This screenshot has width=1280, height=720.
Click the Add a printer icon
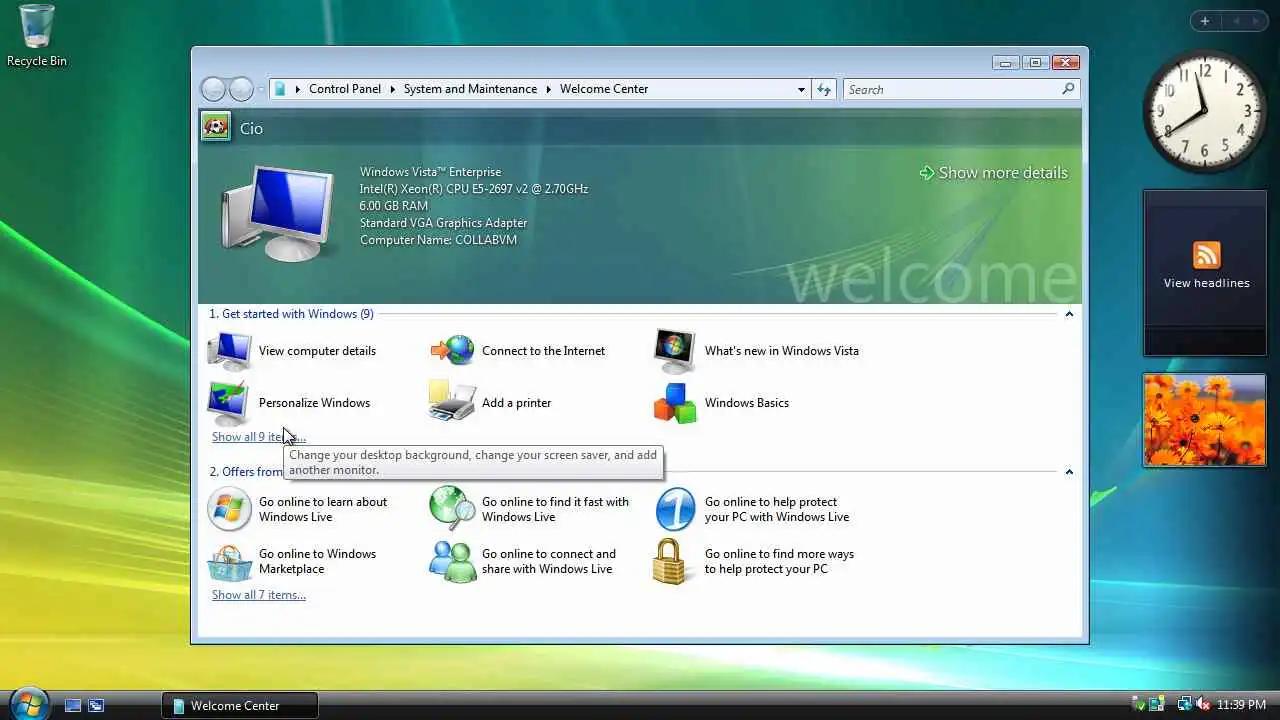[452, 402]
